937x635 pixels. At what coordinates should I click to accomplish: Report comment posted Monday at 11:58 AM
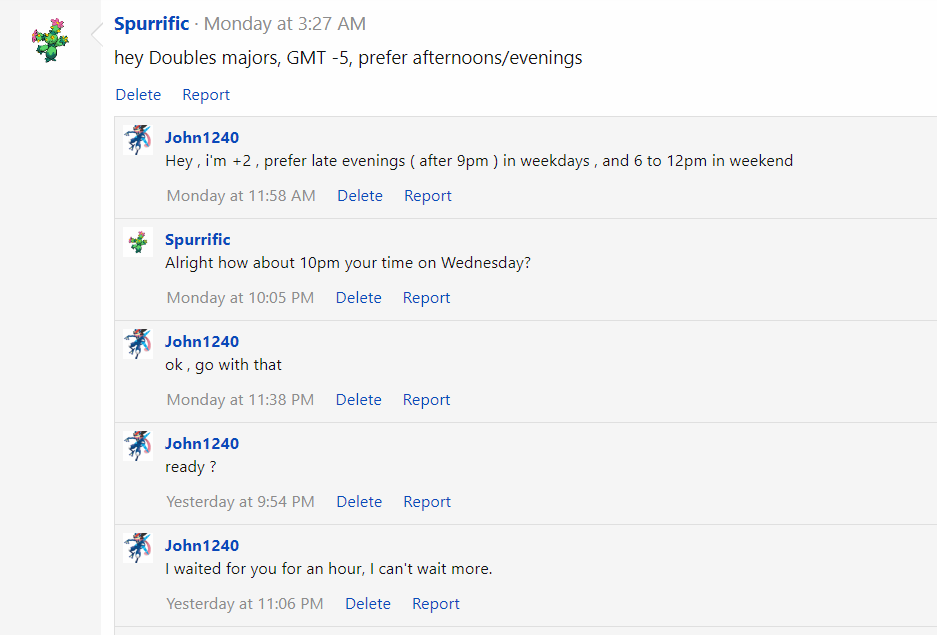pos(428,196)
